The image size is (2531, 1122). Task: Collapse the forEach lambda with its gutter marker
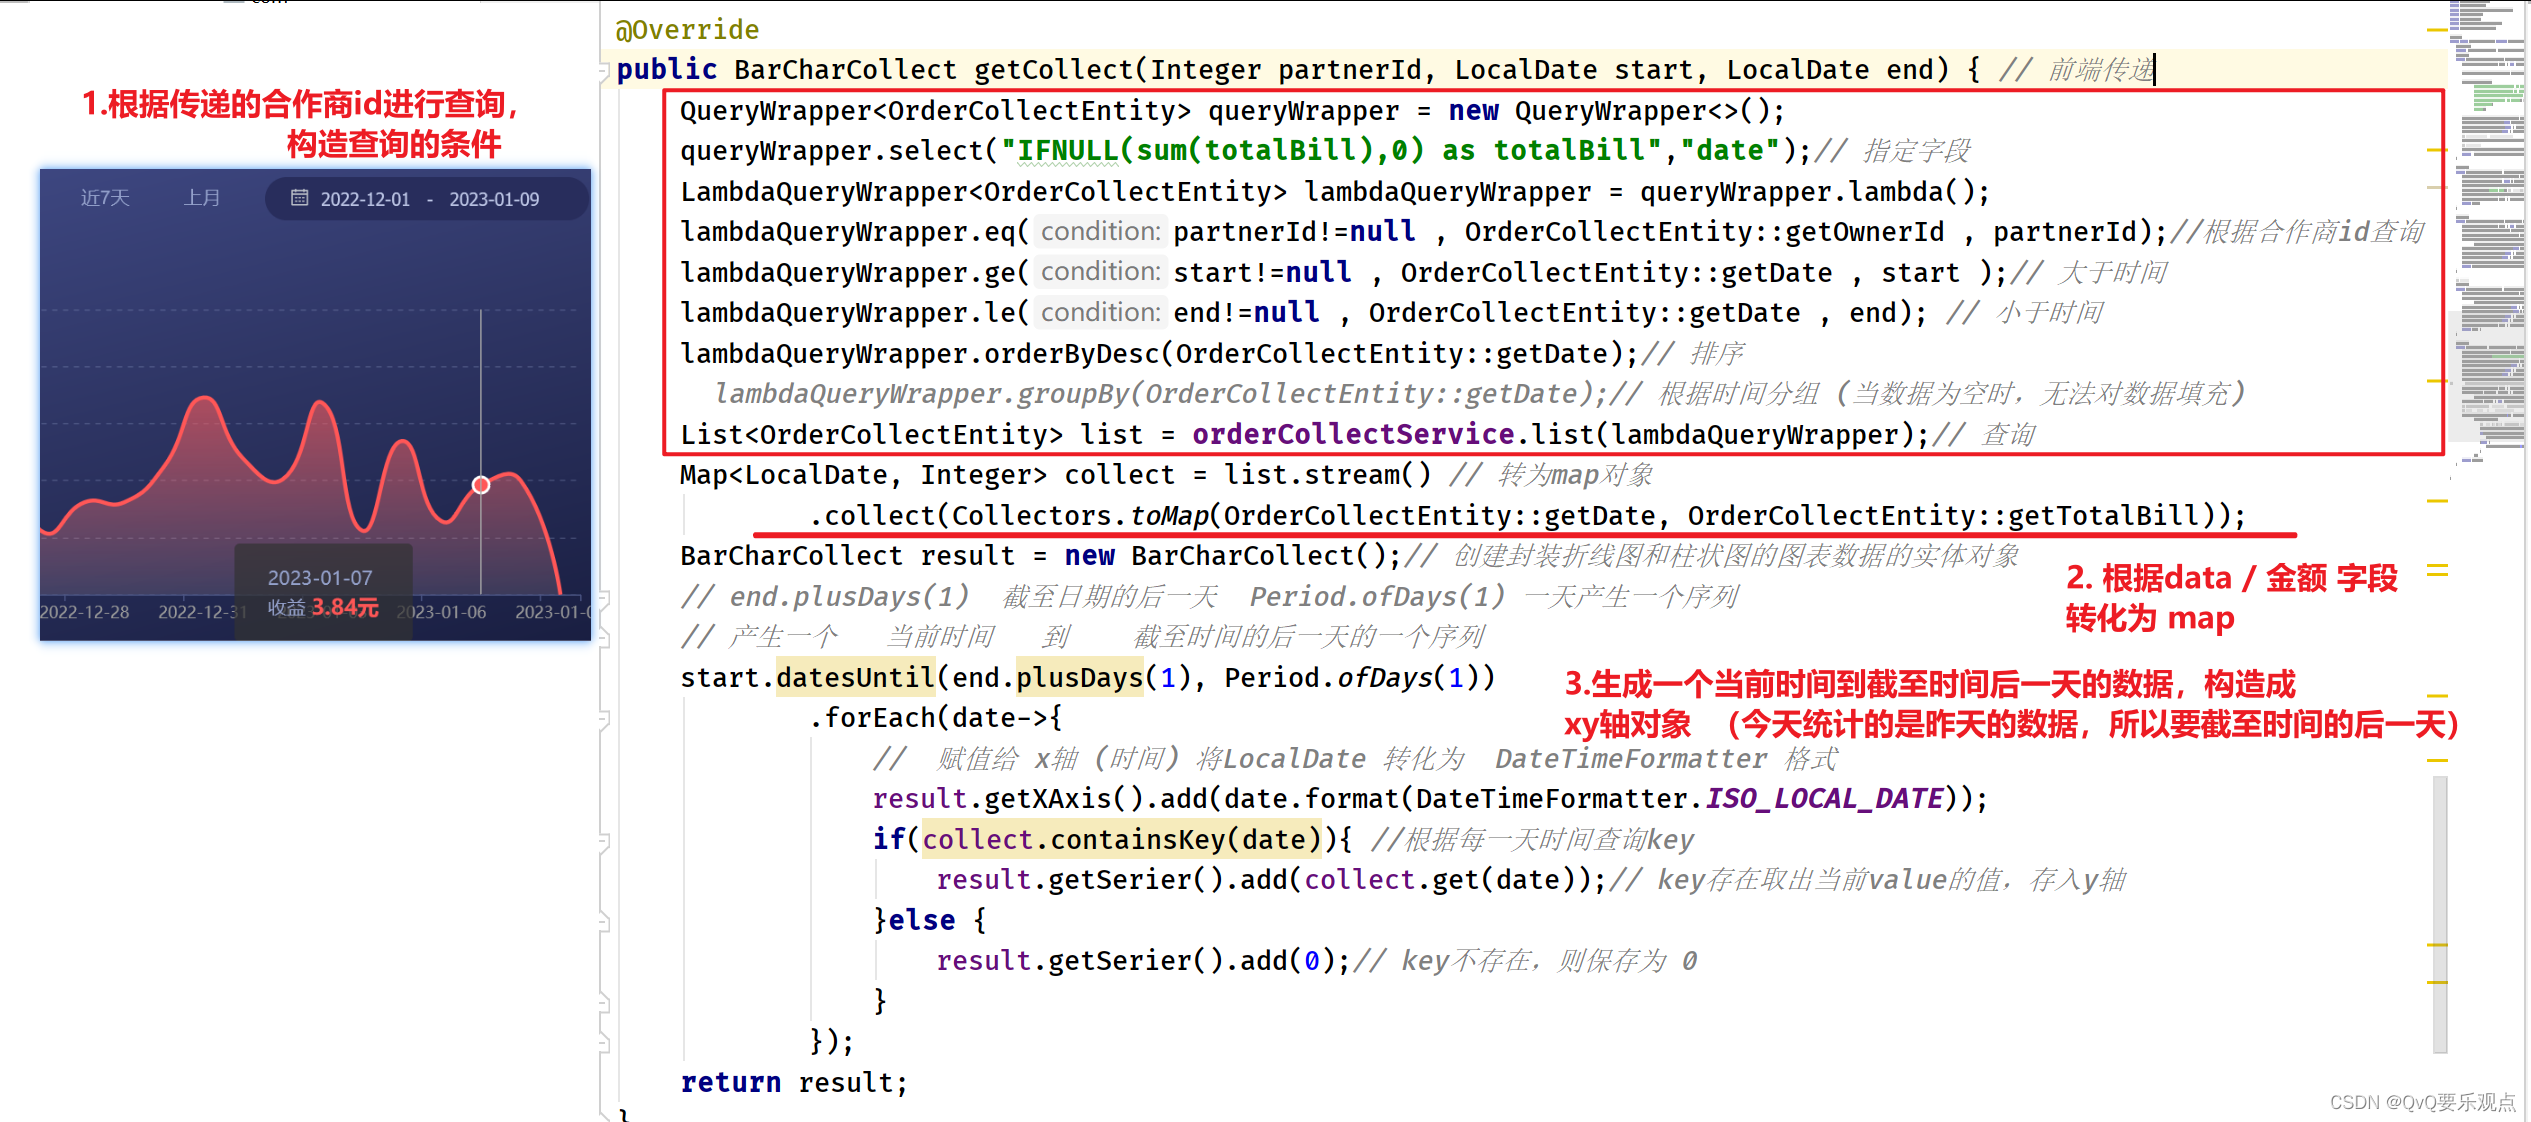(x=604, y=719)
